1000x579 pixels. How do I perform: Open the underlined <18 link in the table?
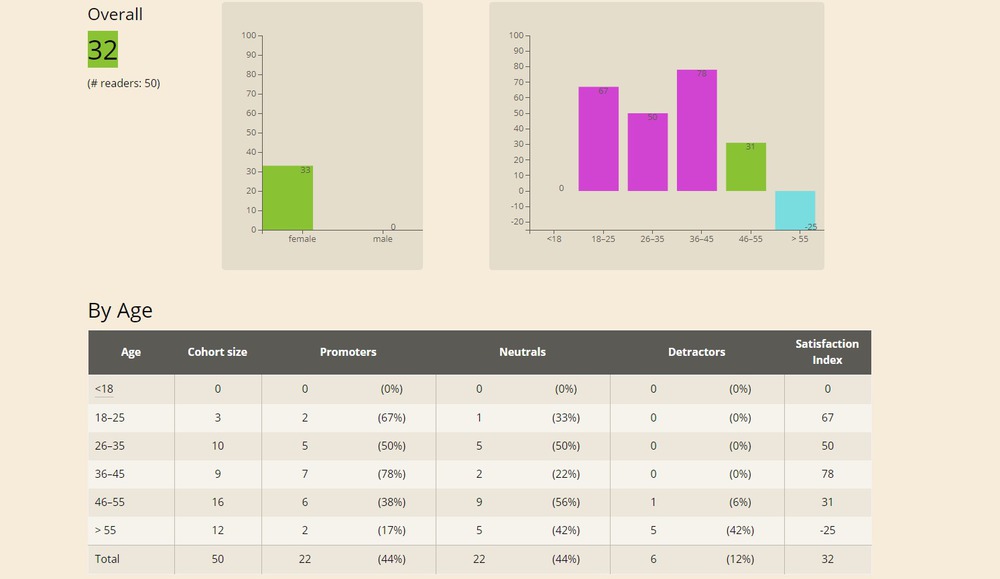coord(102,388)
